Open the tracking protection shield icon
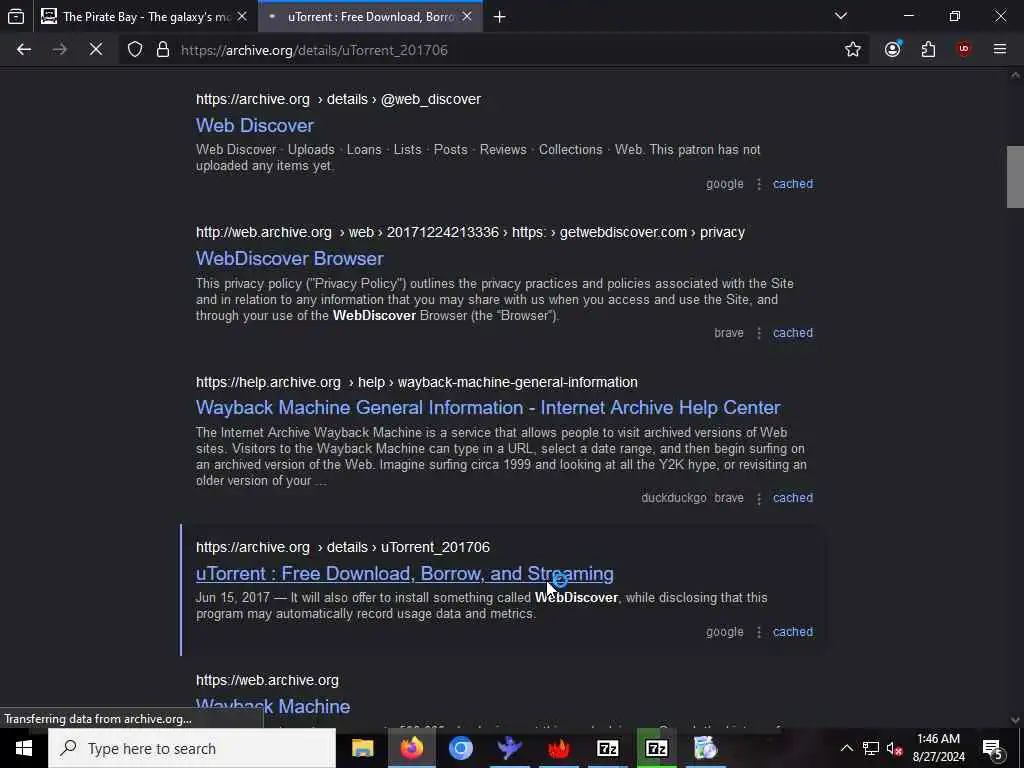This screenshot has height=768, width=1024. click(135, 50)
